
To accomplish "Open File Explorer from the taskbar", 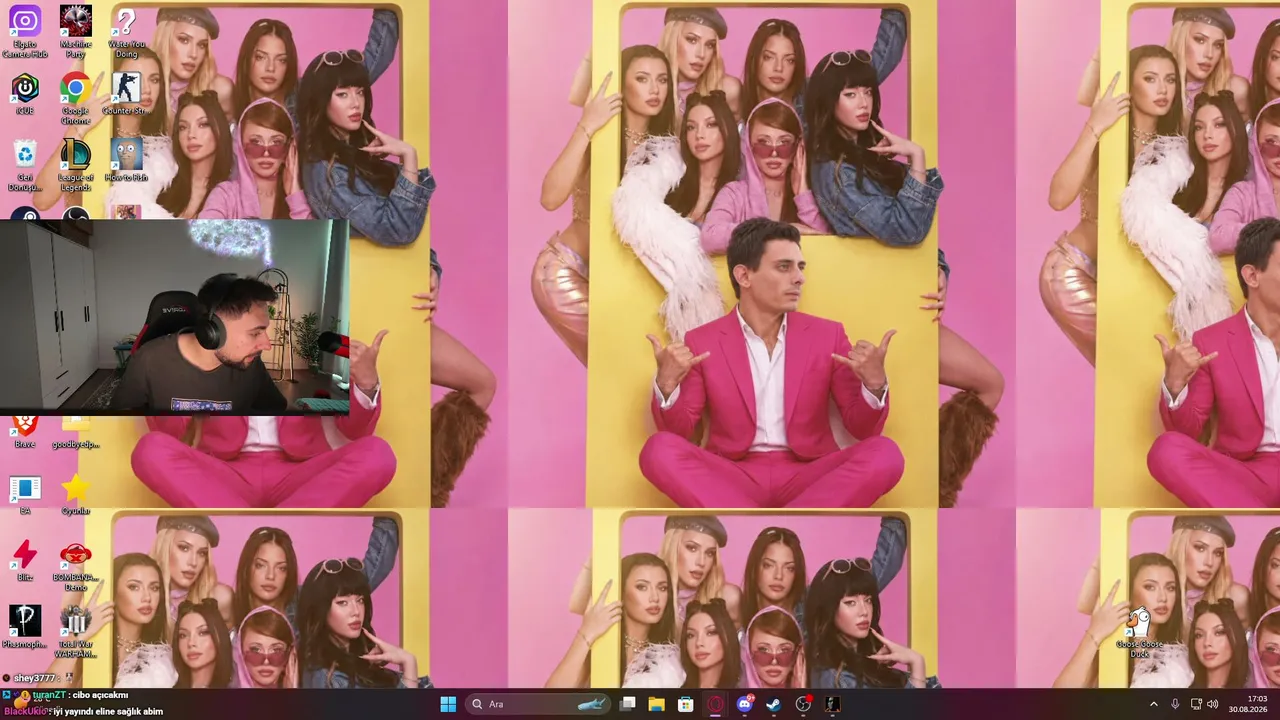I will click(656, 704).
